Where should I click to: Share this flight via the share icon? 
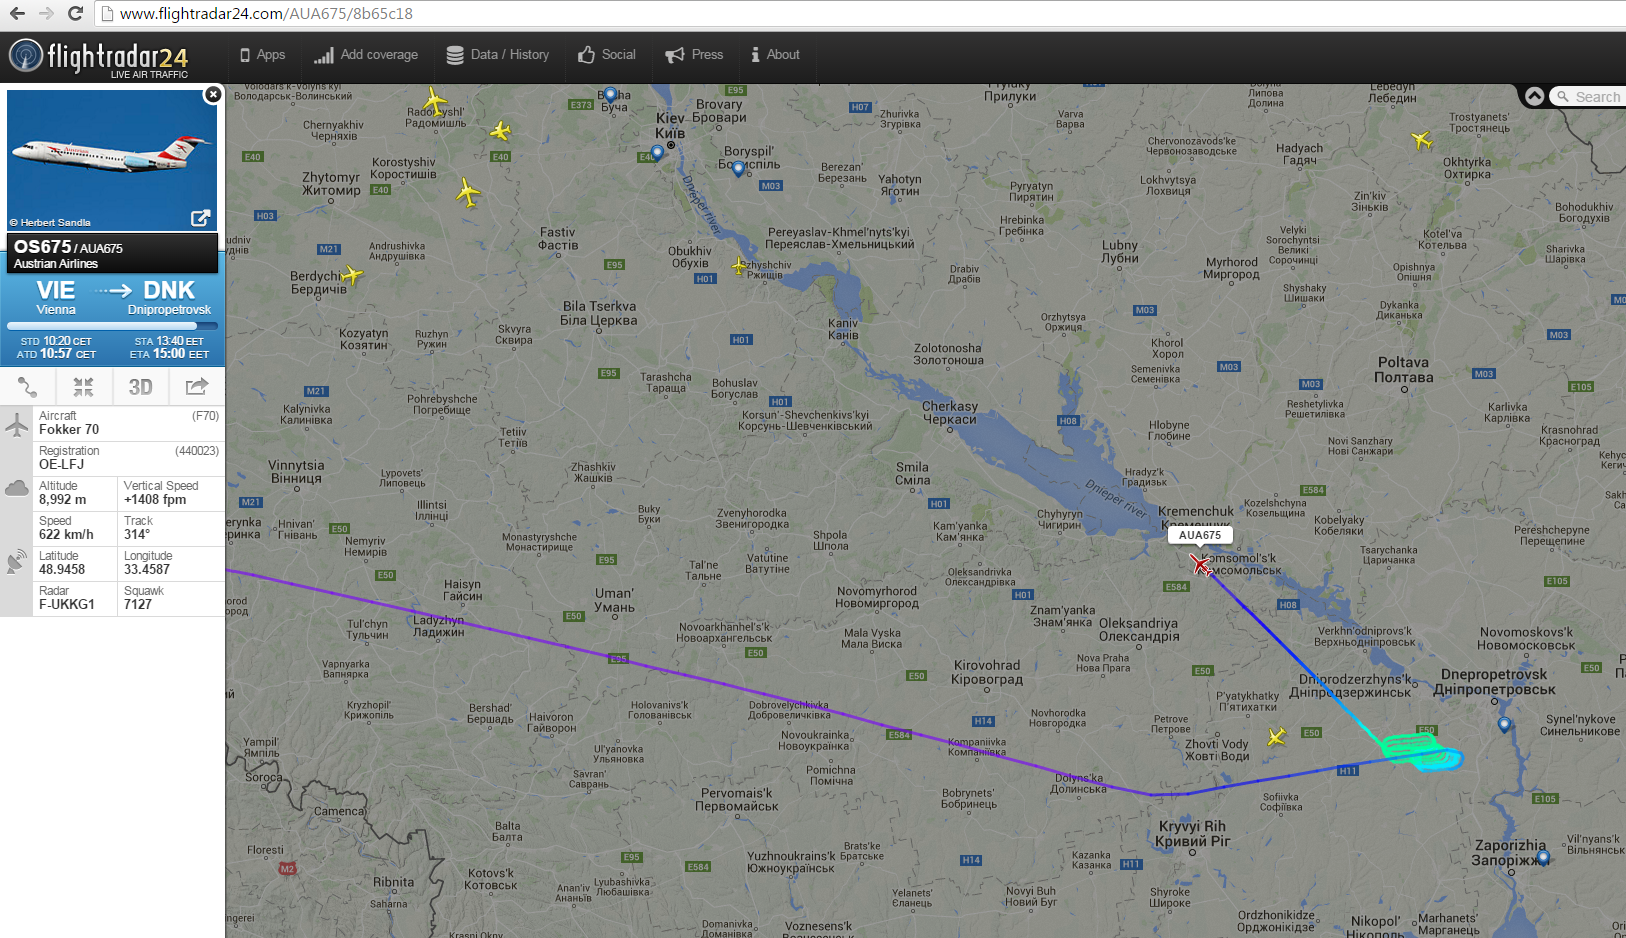[197, 387]
